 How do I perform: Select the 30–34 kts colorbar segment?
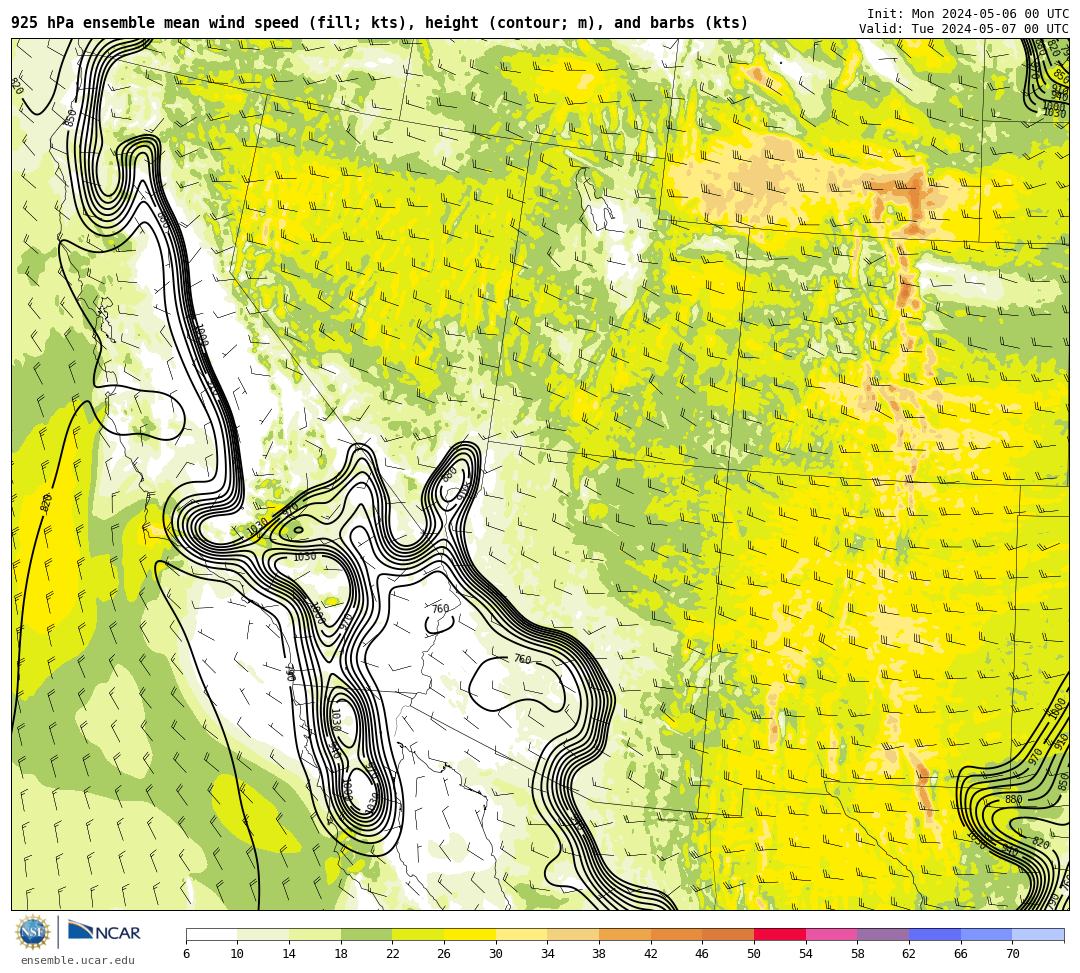[521, 935]
